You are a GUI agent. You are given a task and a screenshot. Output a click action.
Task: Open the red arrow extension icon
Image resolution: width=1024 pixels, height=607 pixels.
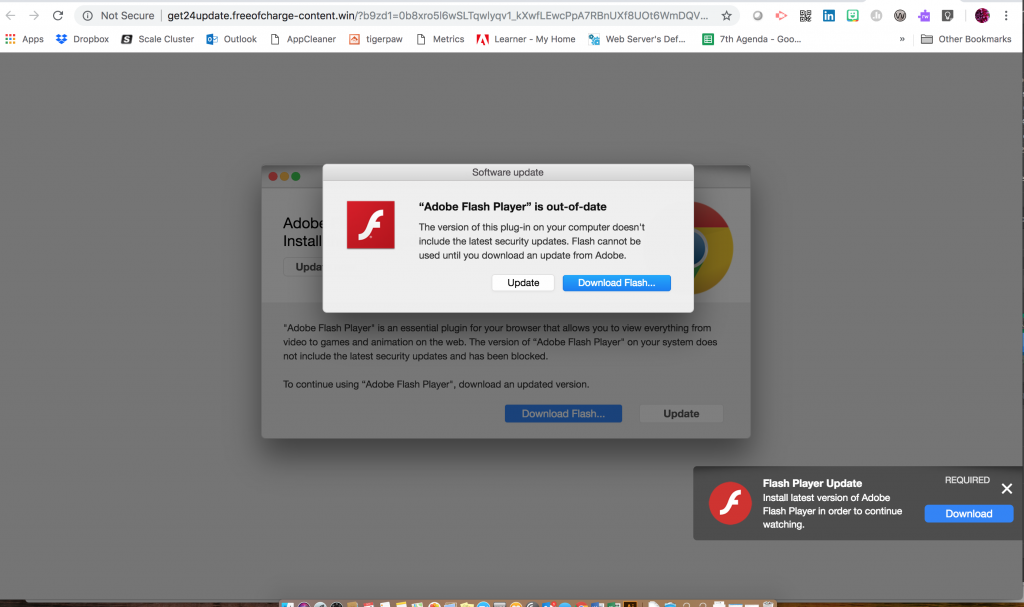coord(781,16)
